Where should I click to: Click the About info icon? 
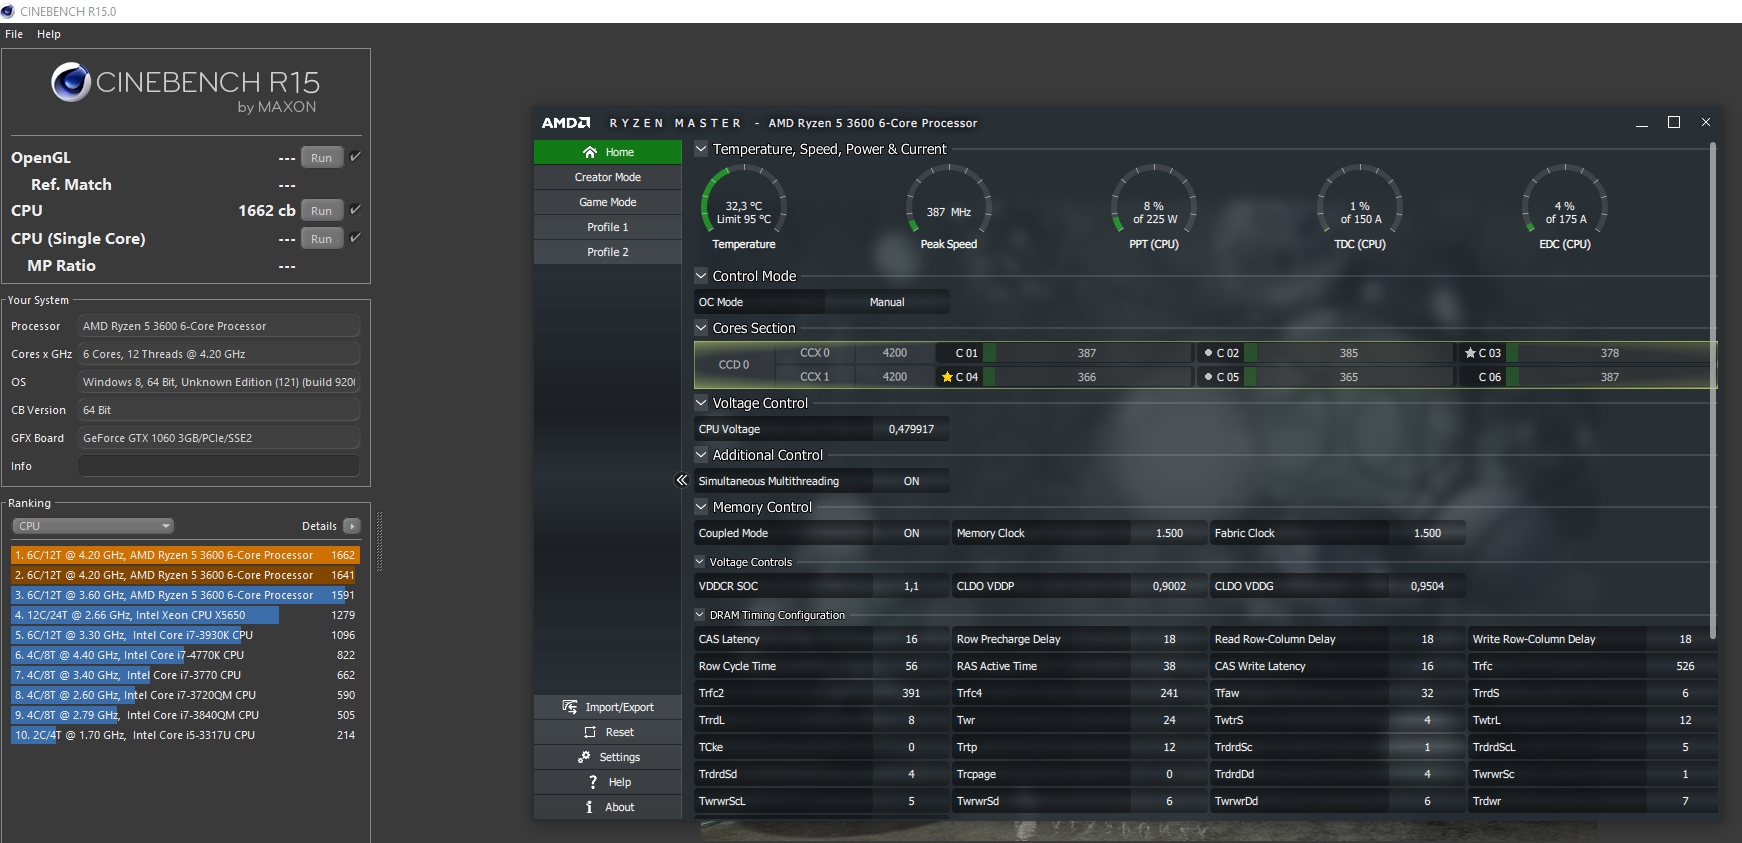[589, 807]
